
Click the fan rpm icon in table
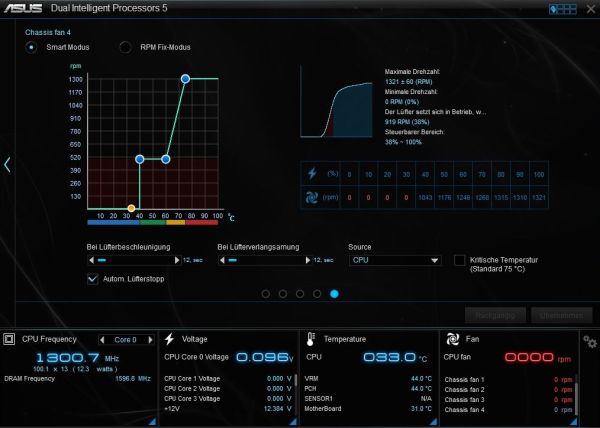click(x=312, y=197)
